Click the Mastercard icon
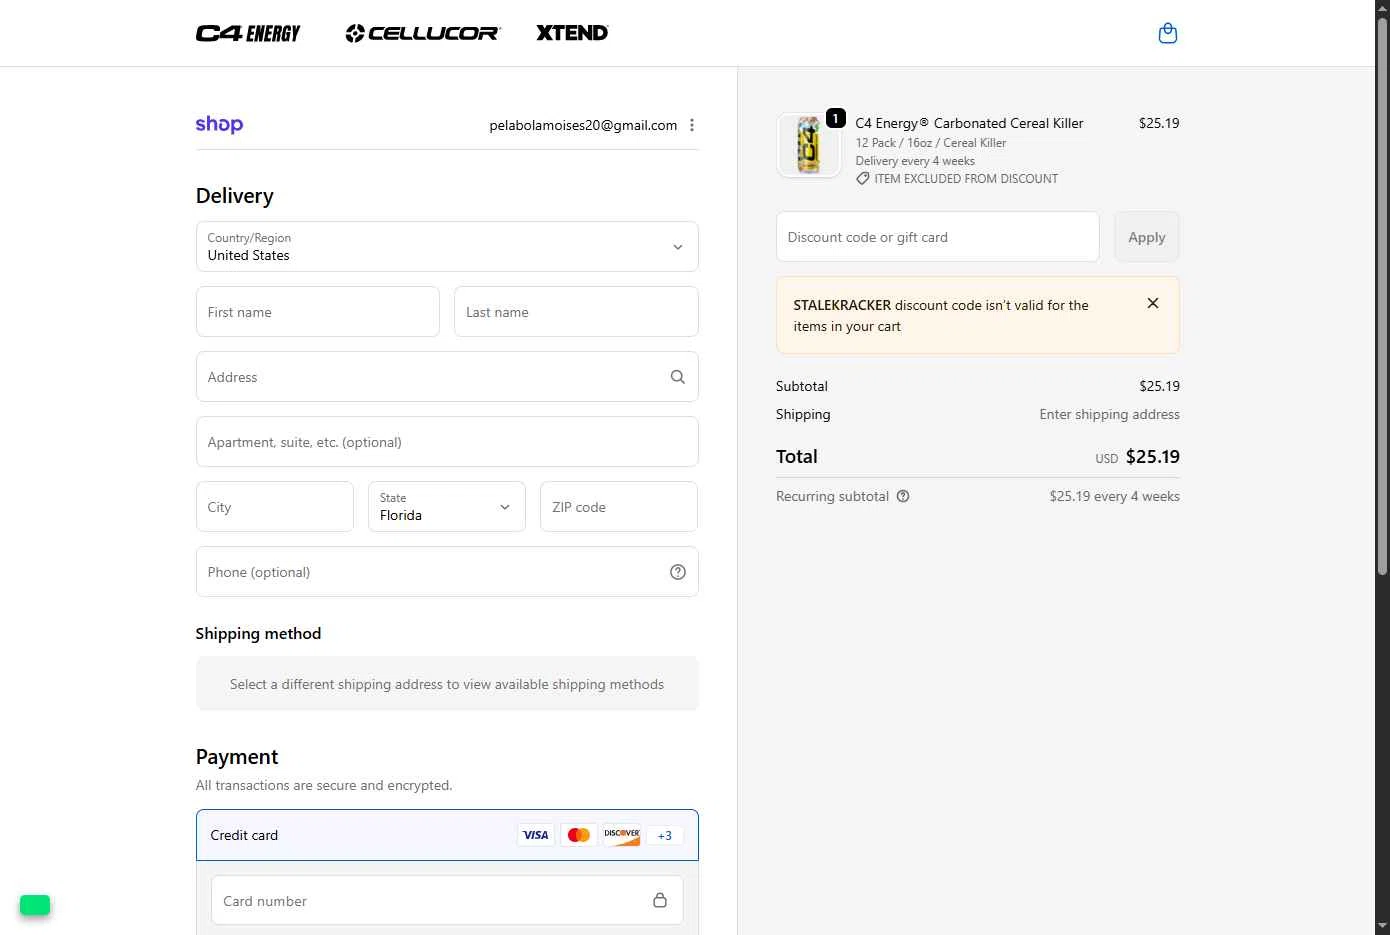The width and height of the screenshot is (1390, 935). pos(578,835)
